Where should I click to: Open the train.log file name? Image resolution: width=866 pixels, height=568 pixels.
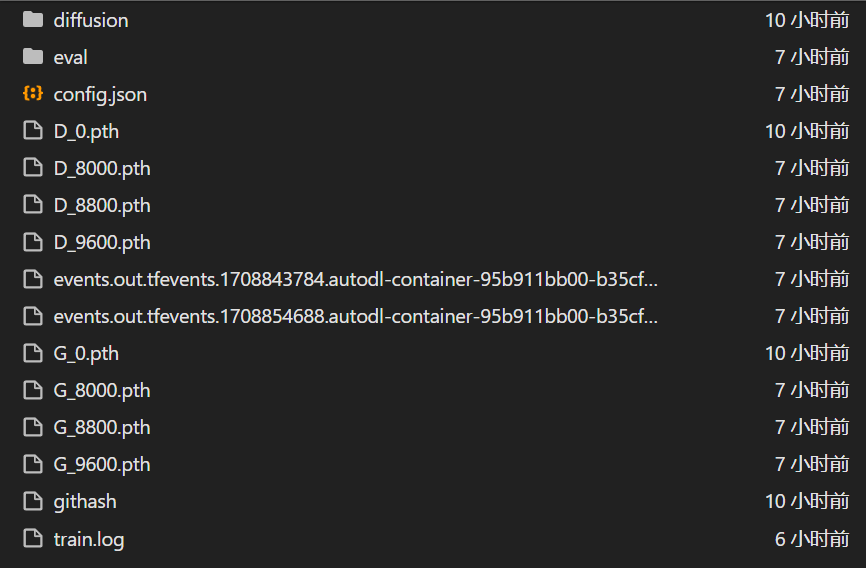pos(89,539)
